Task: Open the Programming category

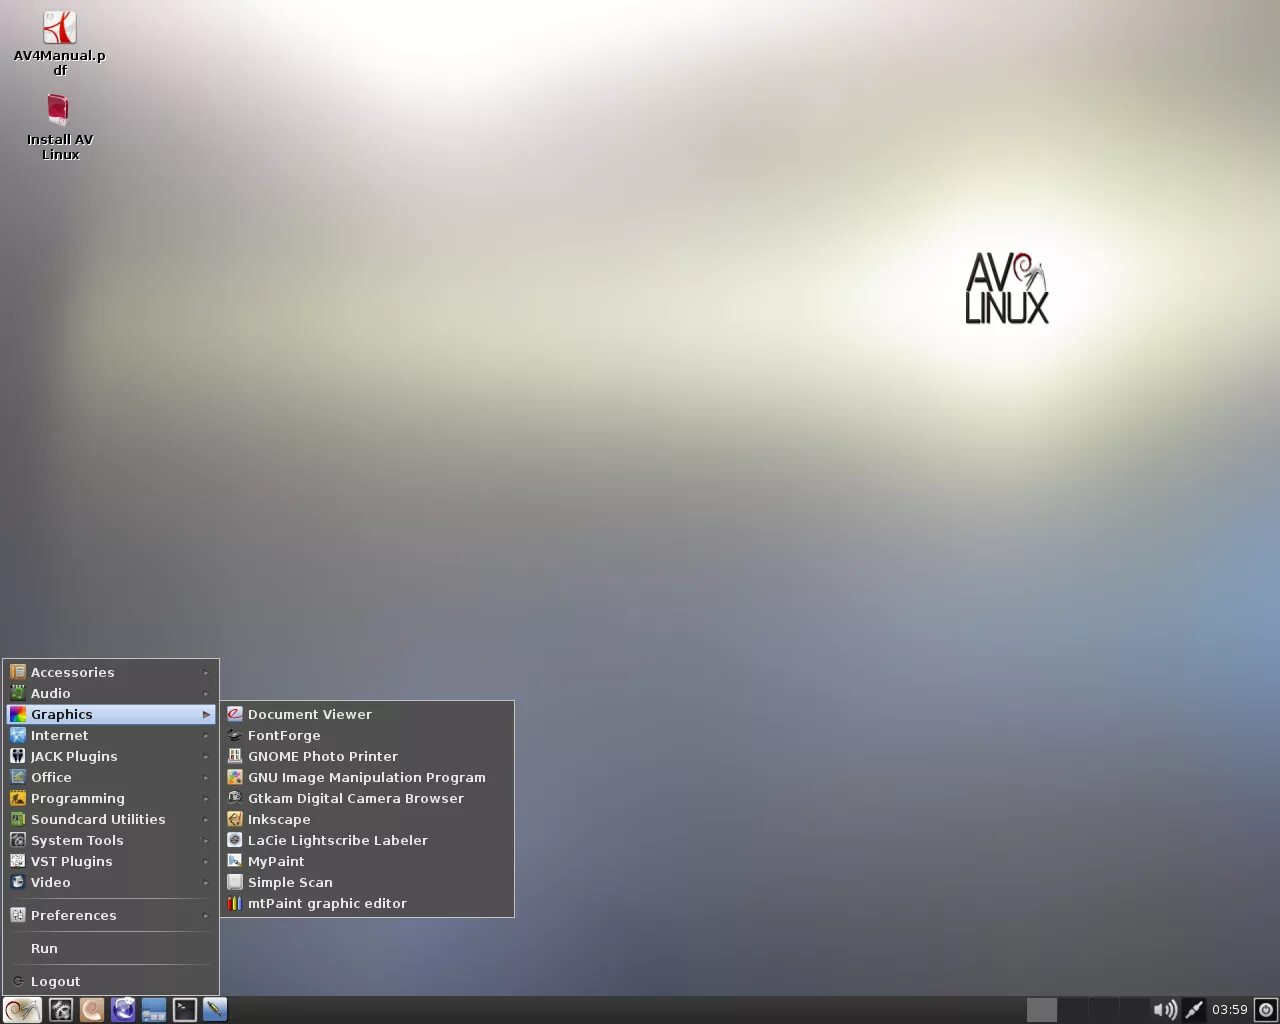Action: tap(111, 798)
